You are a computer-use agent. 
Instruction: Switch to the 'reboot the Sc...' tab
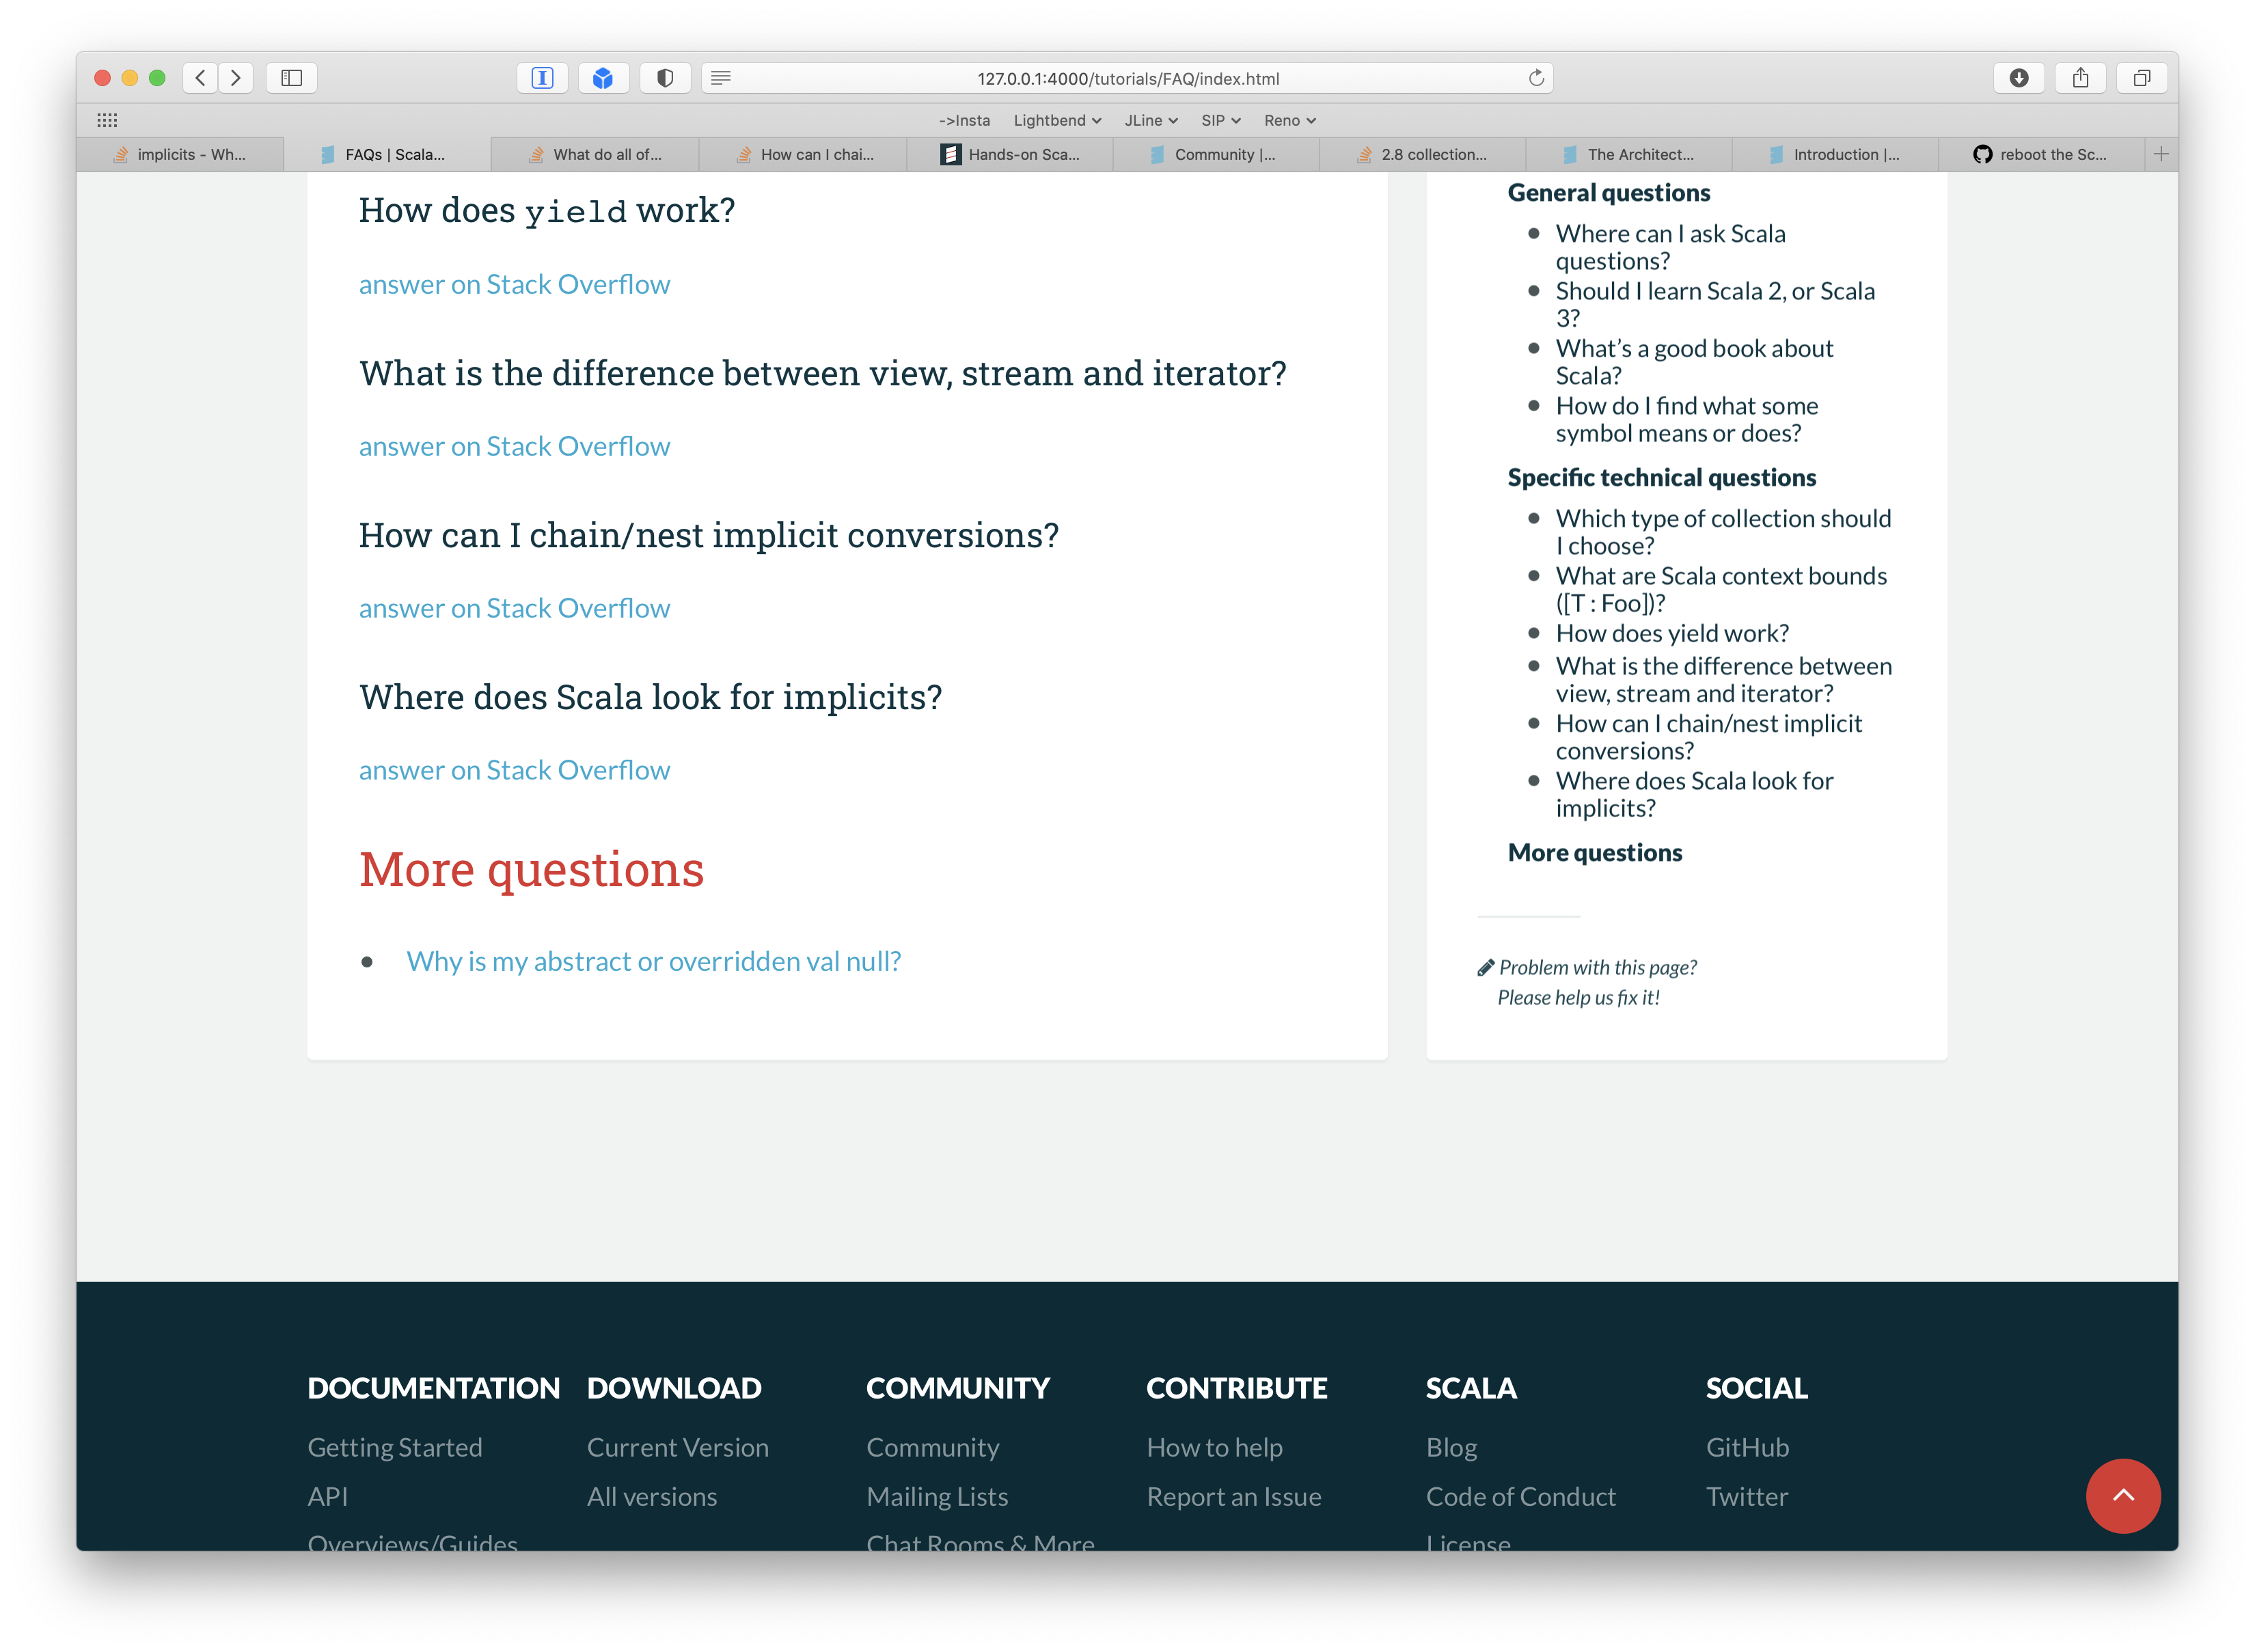(2042, 154)
